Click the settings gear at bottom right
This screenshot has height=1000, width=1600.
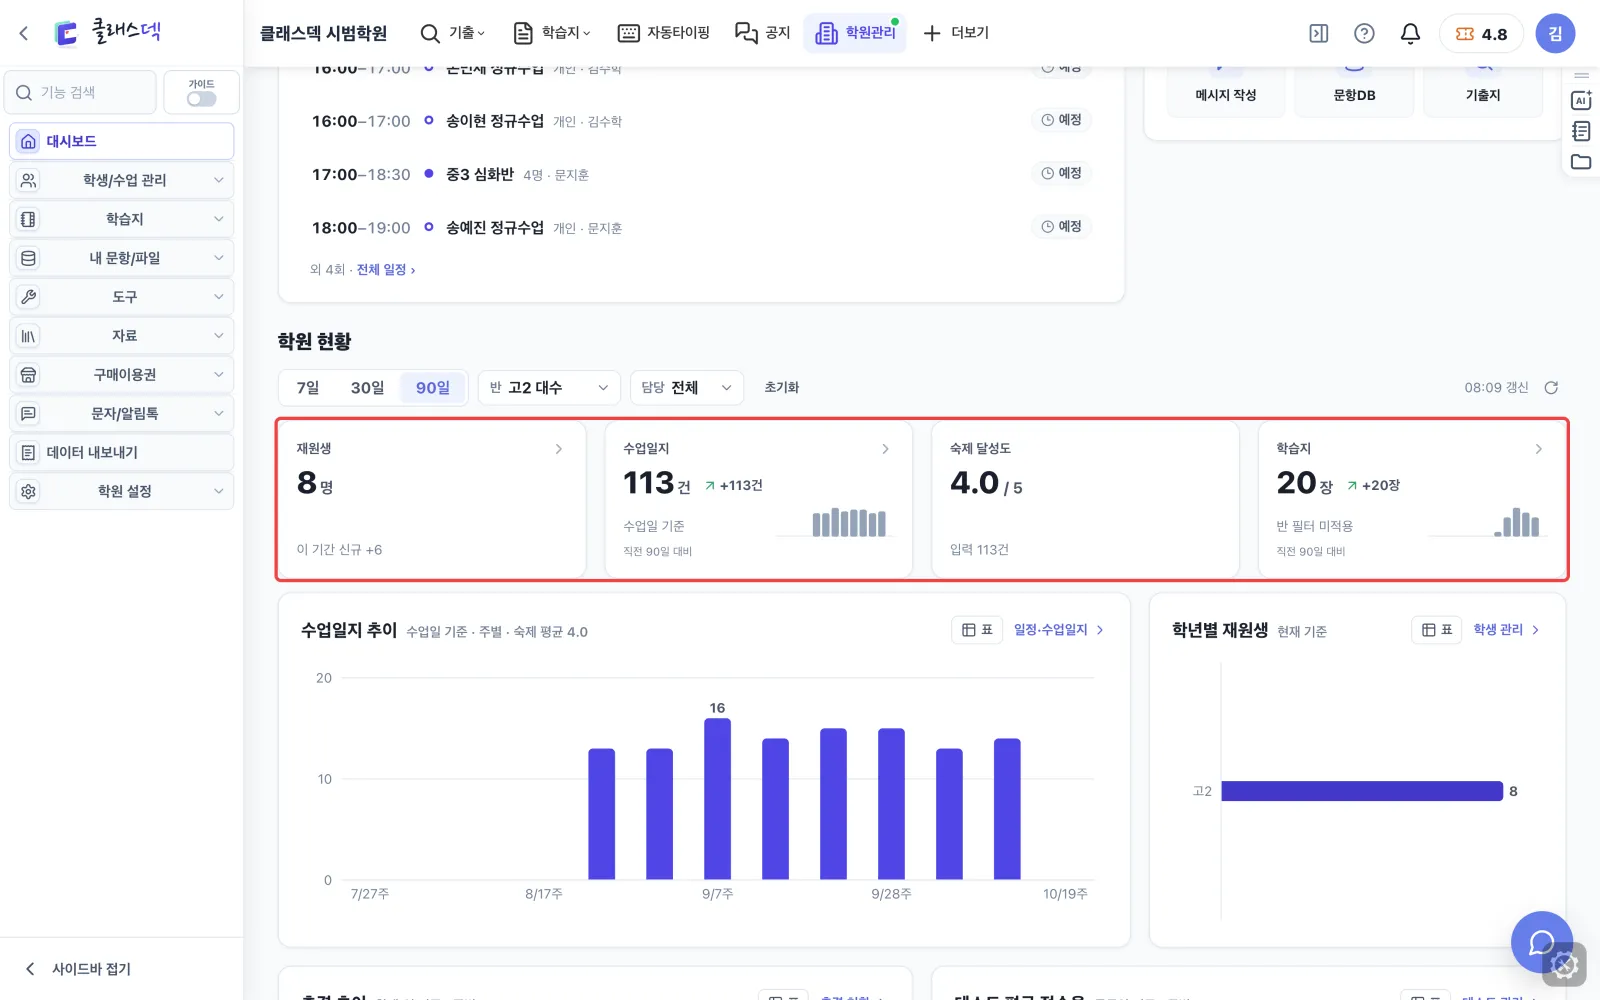tap(1565, 965)
